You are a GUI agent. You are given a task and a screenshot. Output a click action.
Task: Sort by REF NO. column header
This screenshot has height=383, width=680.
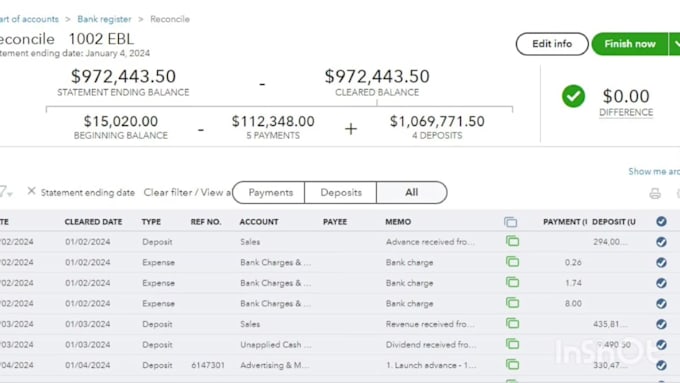click(x=206, y=222)
